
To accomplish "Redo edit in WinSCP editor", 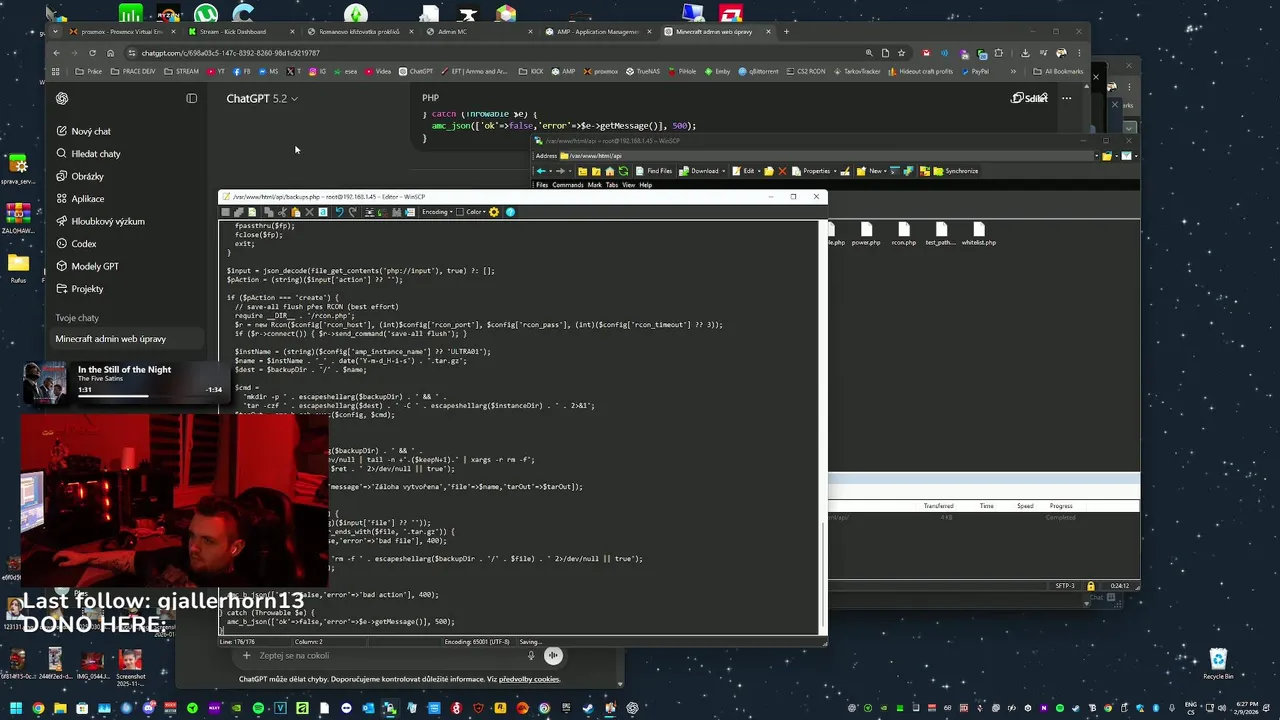I will (352, 212).
